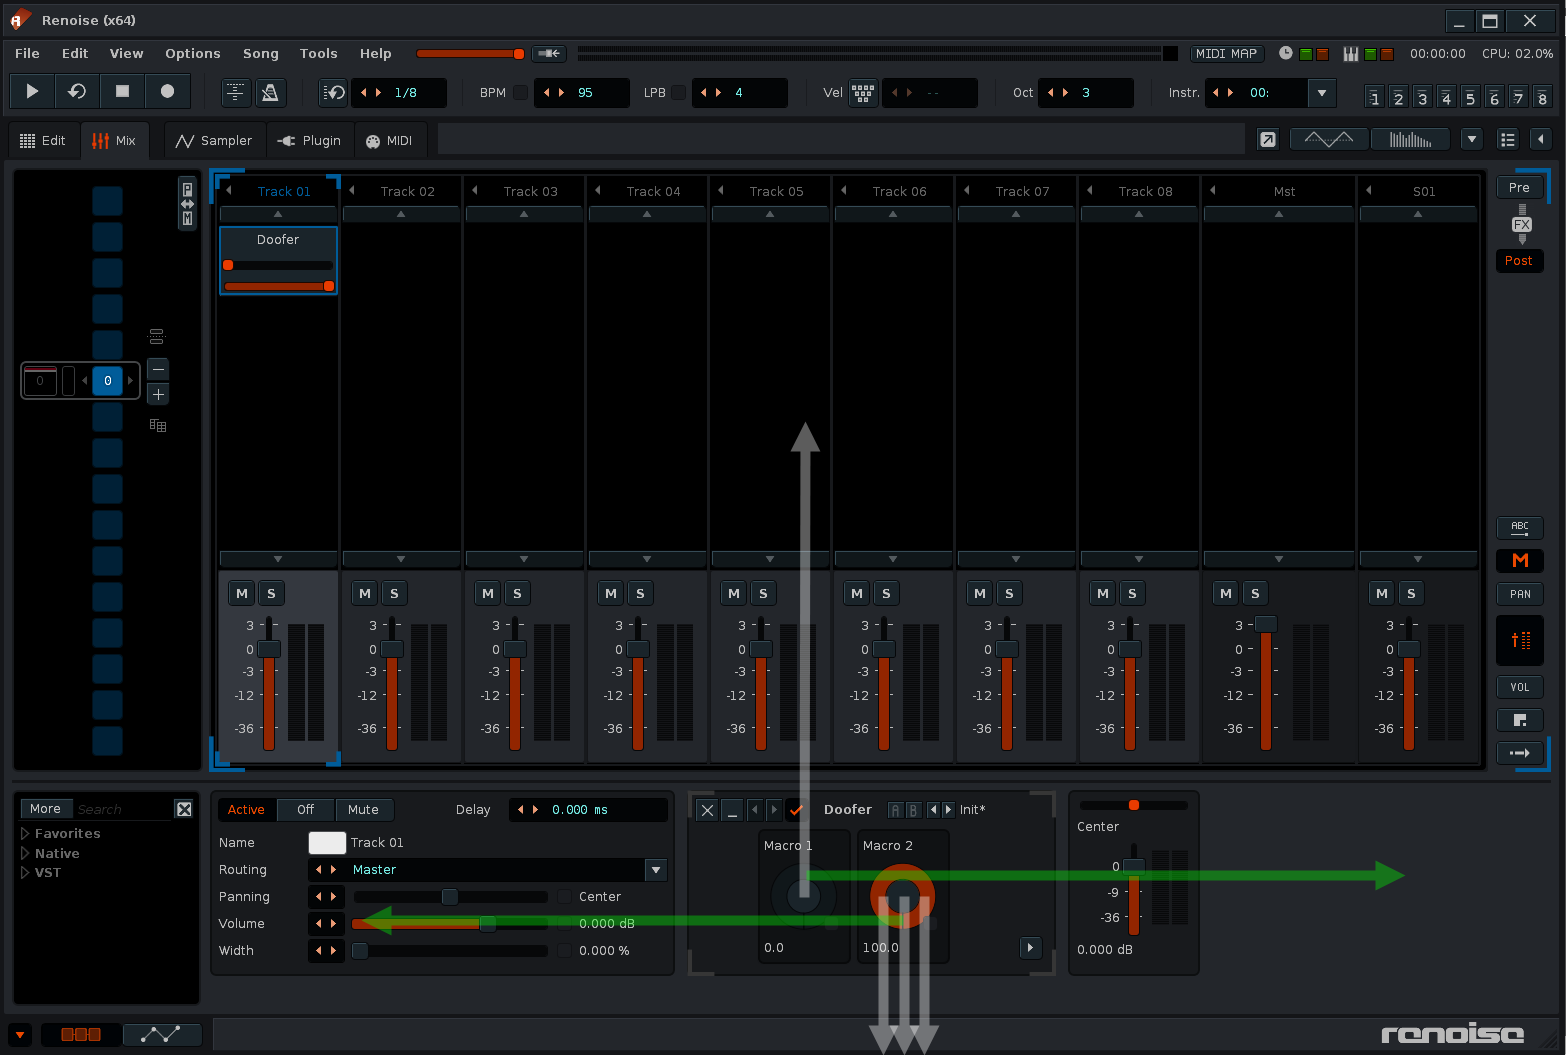
Task: Toggle lower frame with orange triangle
Action: pos(19,1035)
